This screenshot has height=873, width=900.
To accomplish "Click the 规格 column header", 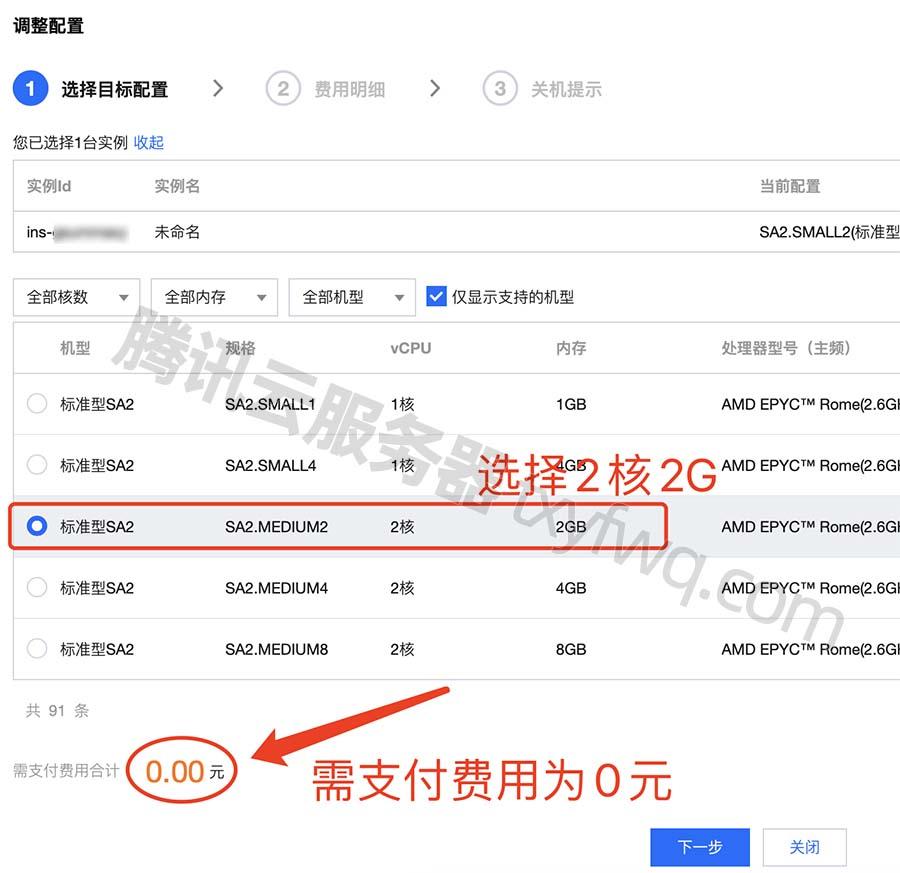I will (240, 348).
